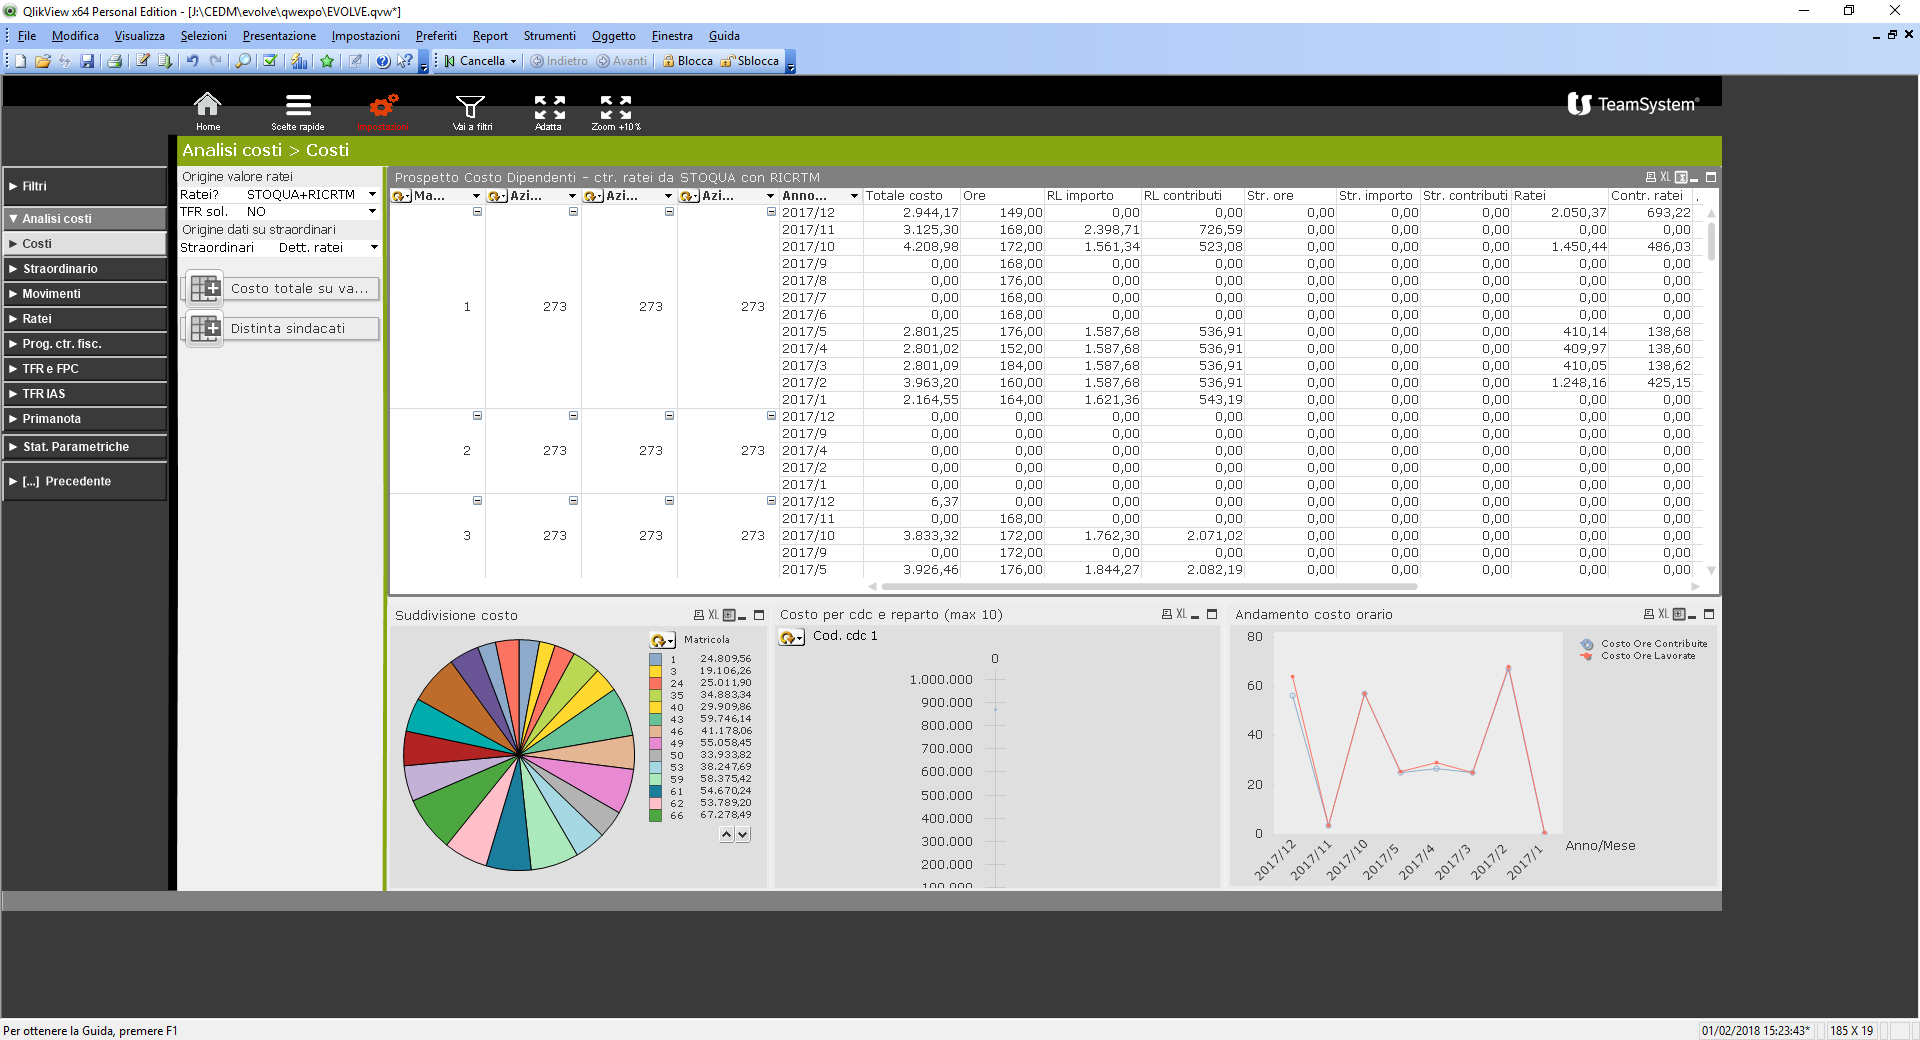Unlock selections with the Sblocca button
Screen dimensions: 1920x1040
pos(750,61)
